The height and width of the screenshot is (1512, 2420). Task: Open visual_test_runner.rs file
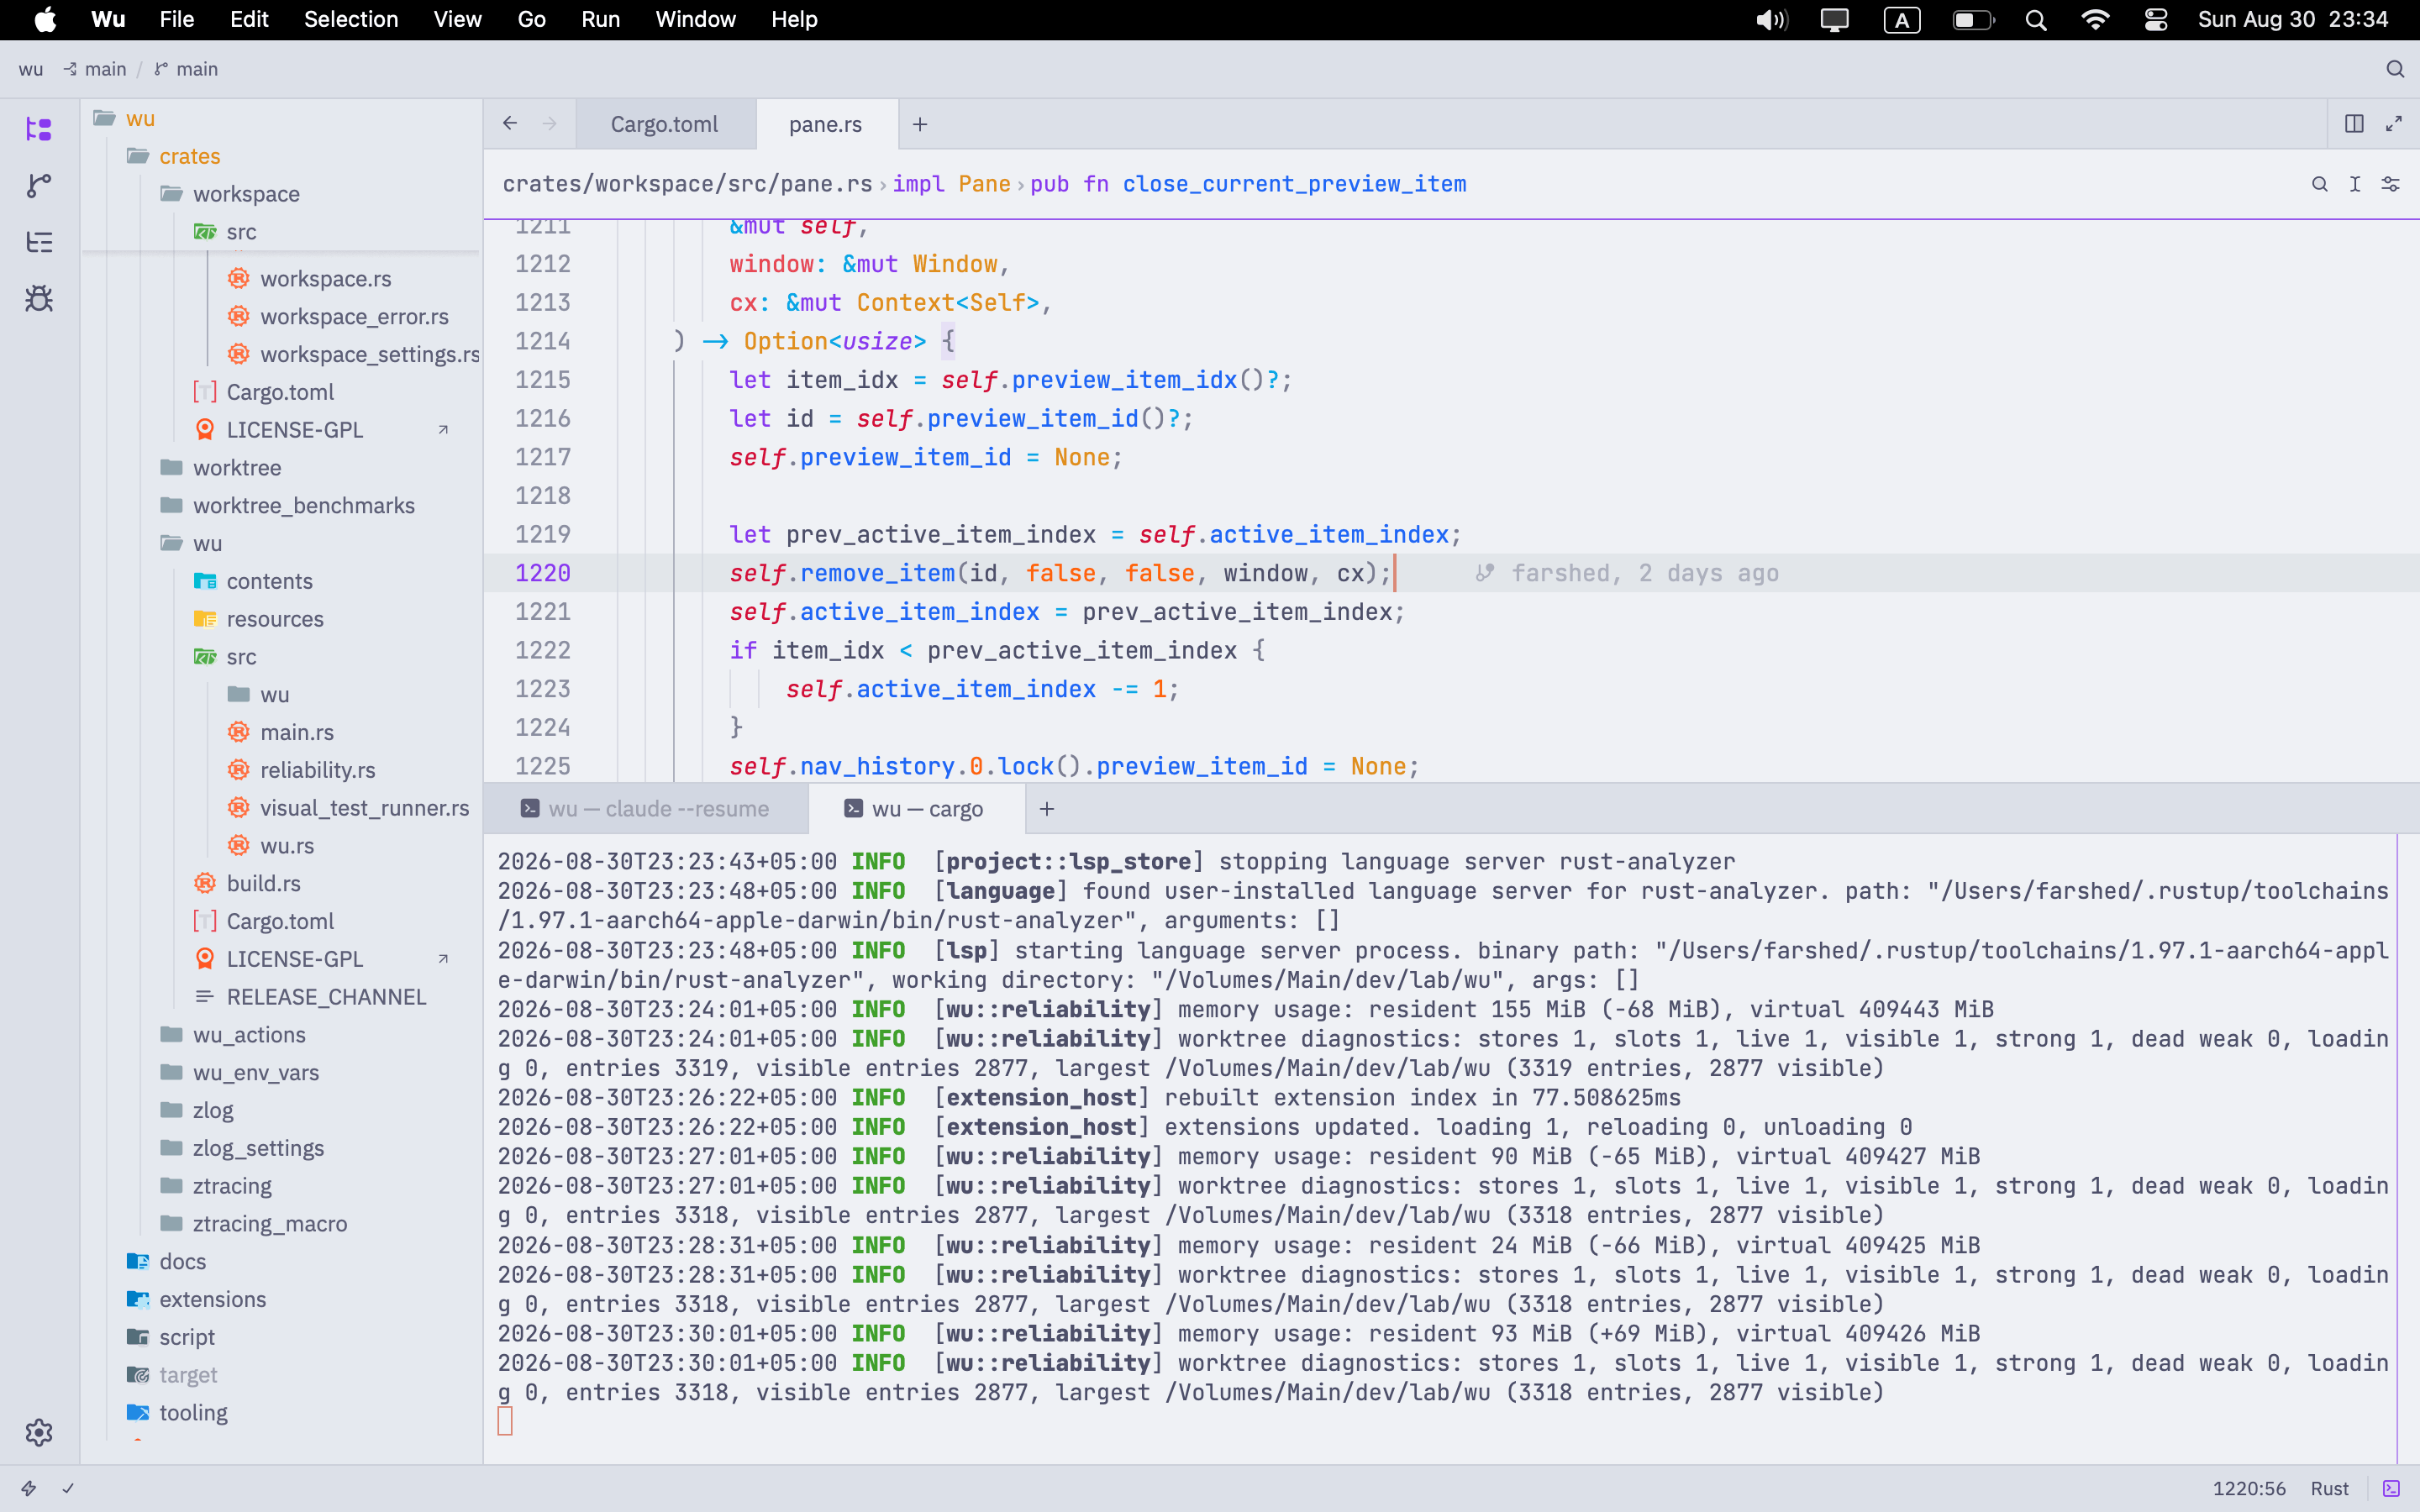[364, 807]
